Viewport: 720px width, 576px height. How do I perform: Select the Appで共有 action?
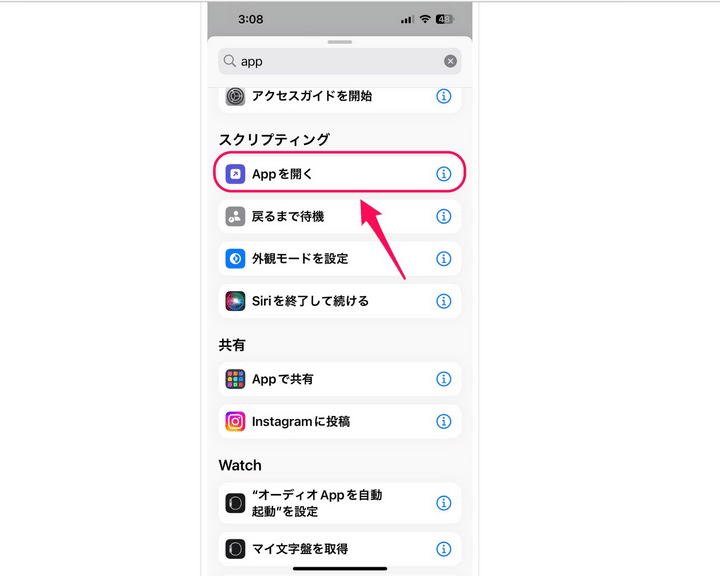[x=340, y=379]
